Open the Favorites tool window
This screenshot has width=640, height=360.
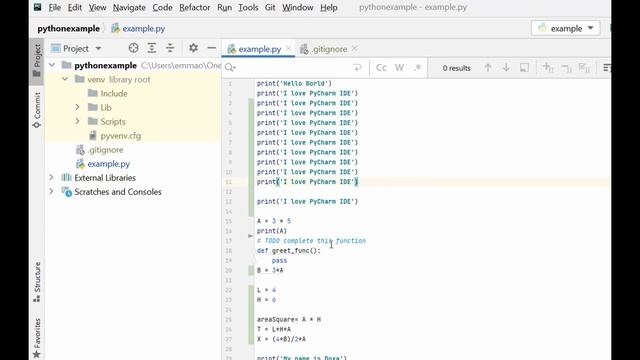37,338
